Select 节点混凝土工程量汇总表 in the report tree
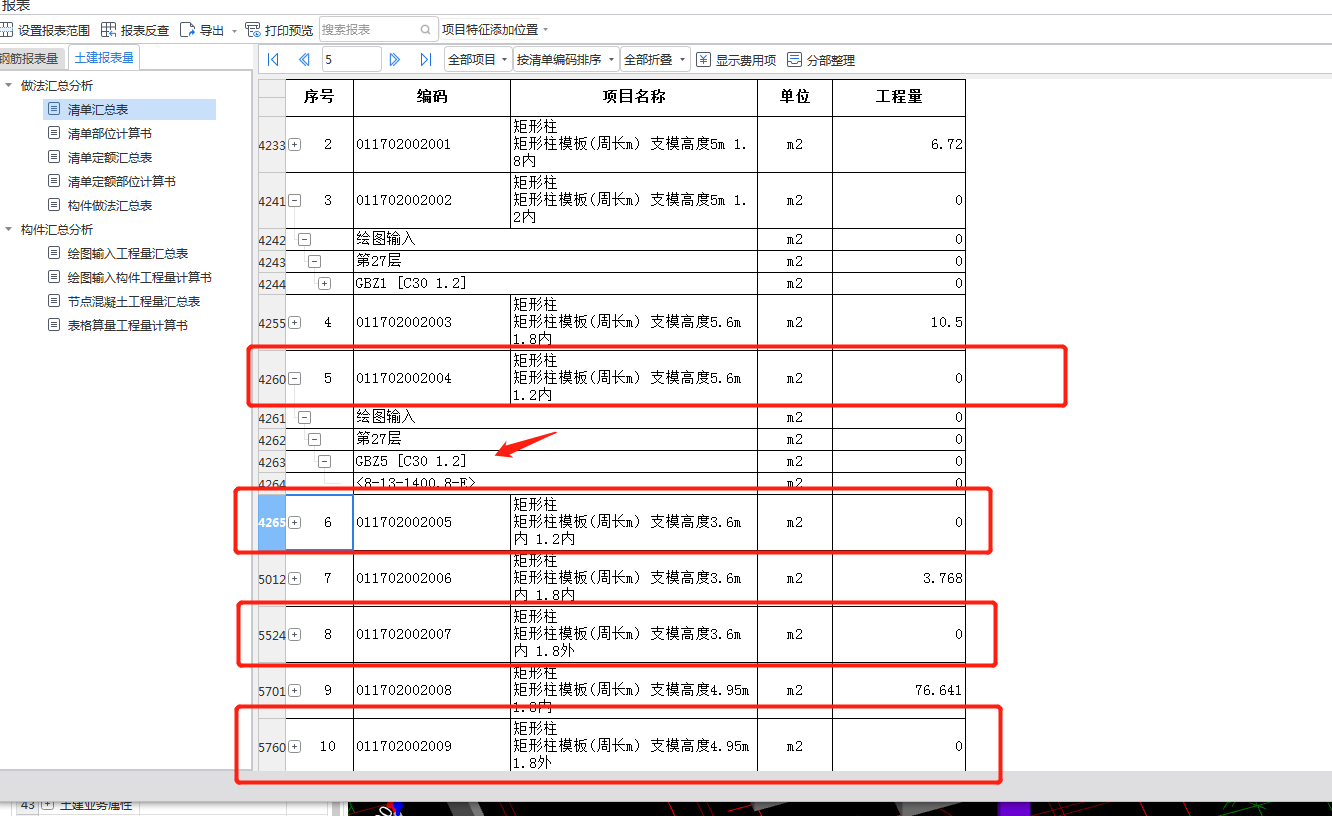The width and height of the screenshot is (1332, 816). 134,302
